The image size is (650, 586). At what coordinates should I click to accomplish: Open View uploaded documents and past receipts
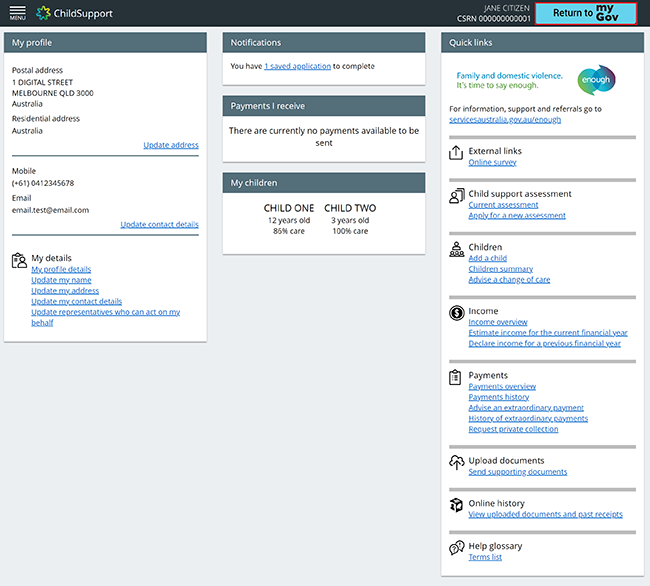546,514
